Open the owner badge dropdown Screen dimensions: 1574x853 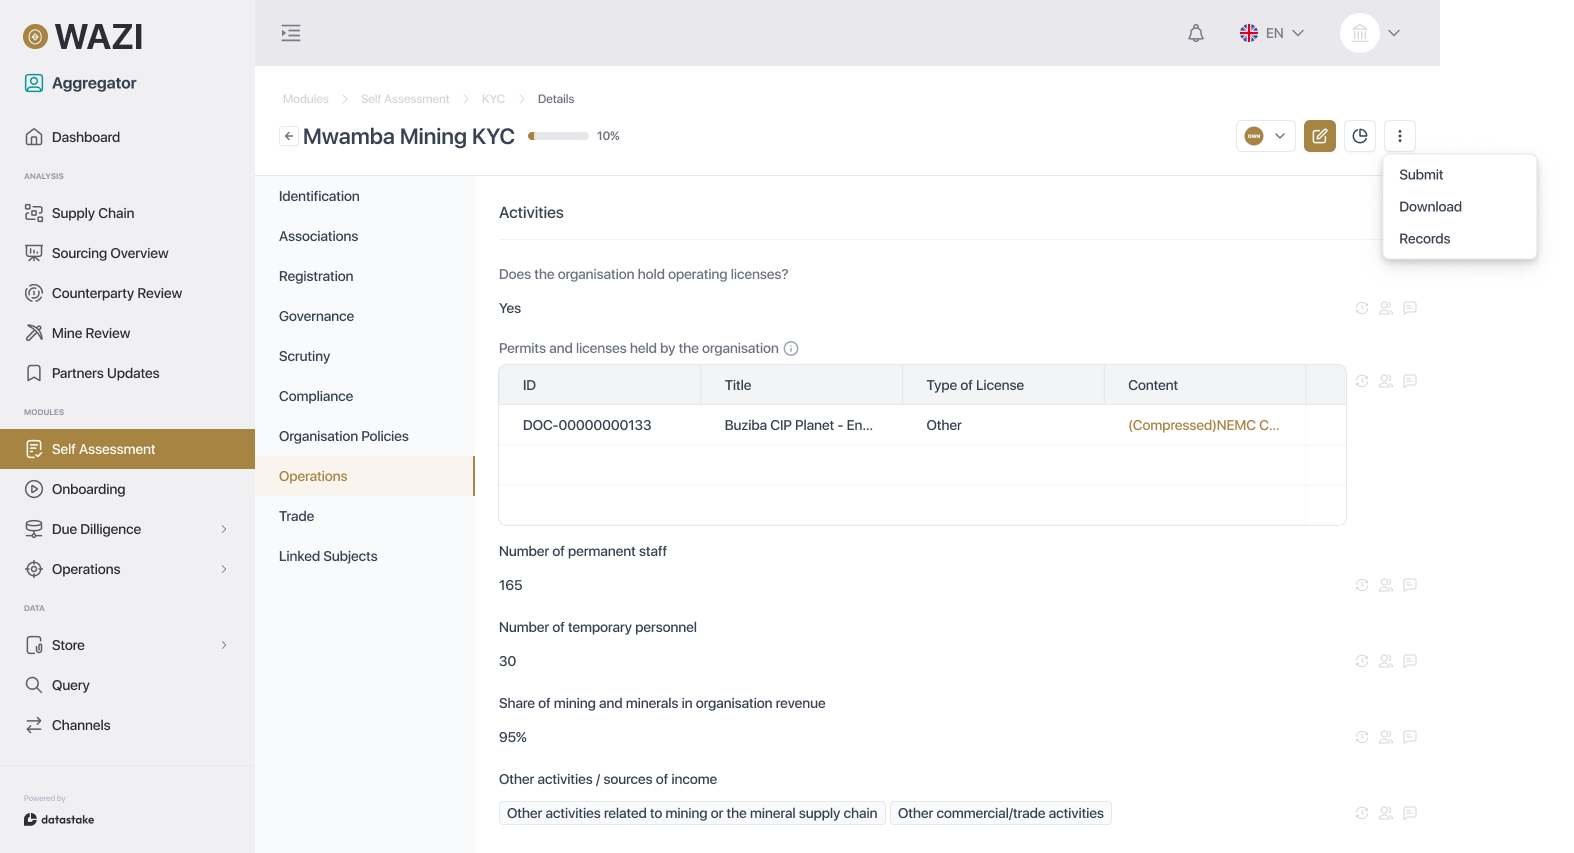(1266, 136)
